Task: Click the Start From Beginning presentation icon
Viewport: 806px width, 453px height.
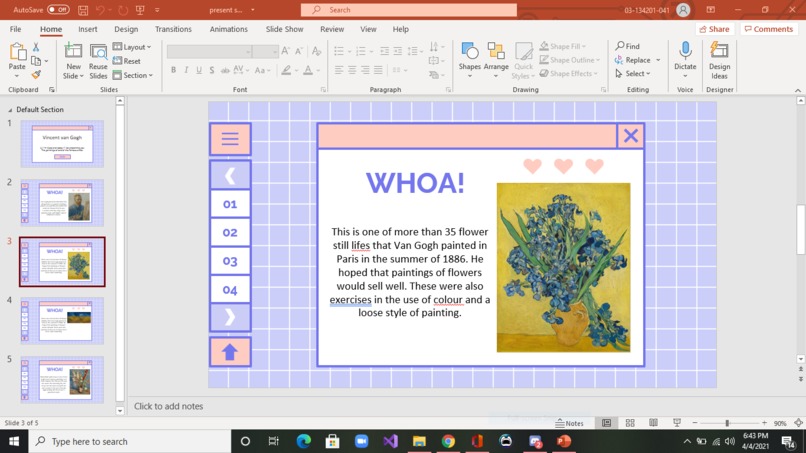Action: [140, 10]
